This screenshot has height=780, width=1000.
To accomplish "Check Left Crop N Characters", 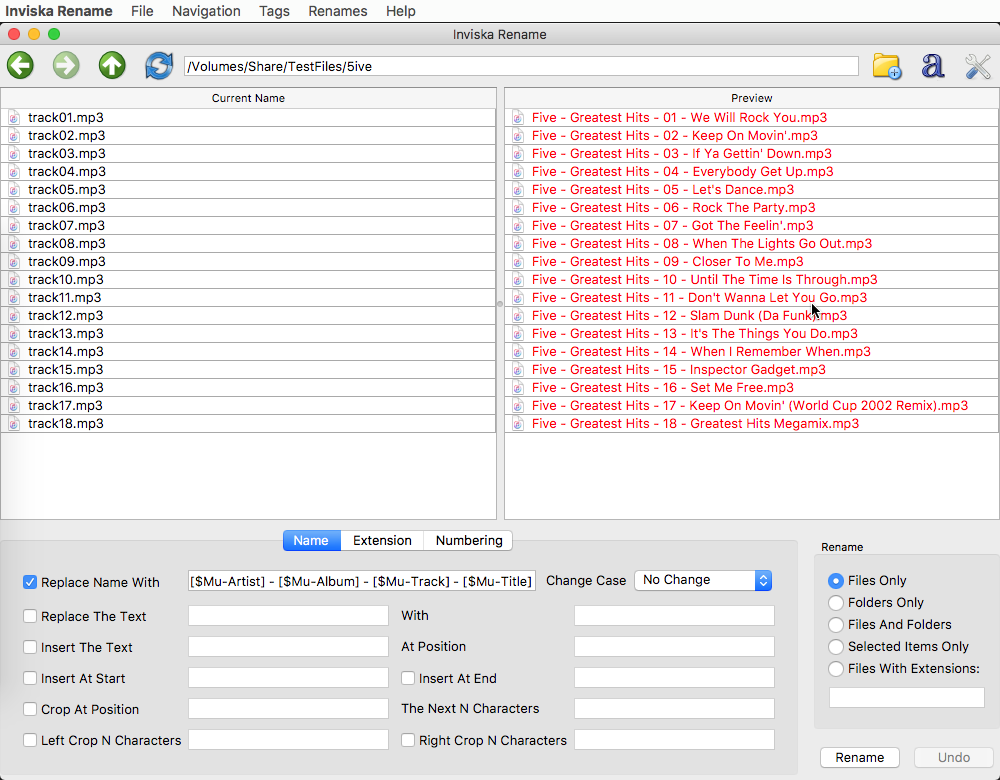I will click(x=30, y=740).
